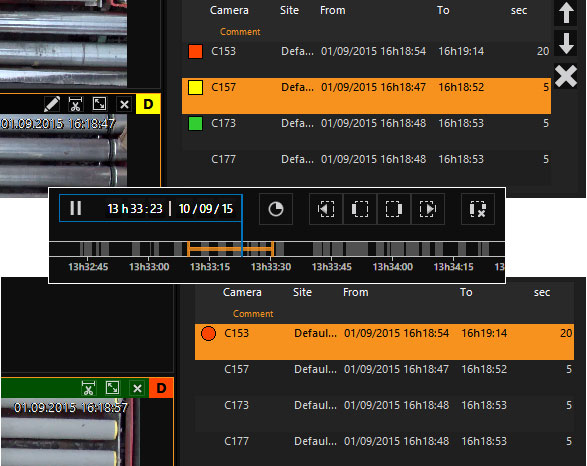Expand the green tile to fullscreen
The width and height of the screenshot is (587, 466).
coord(112,388)
